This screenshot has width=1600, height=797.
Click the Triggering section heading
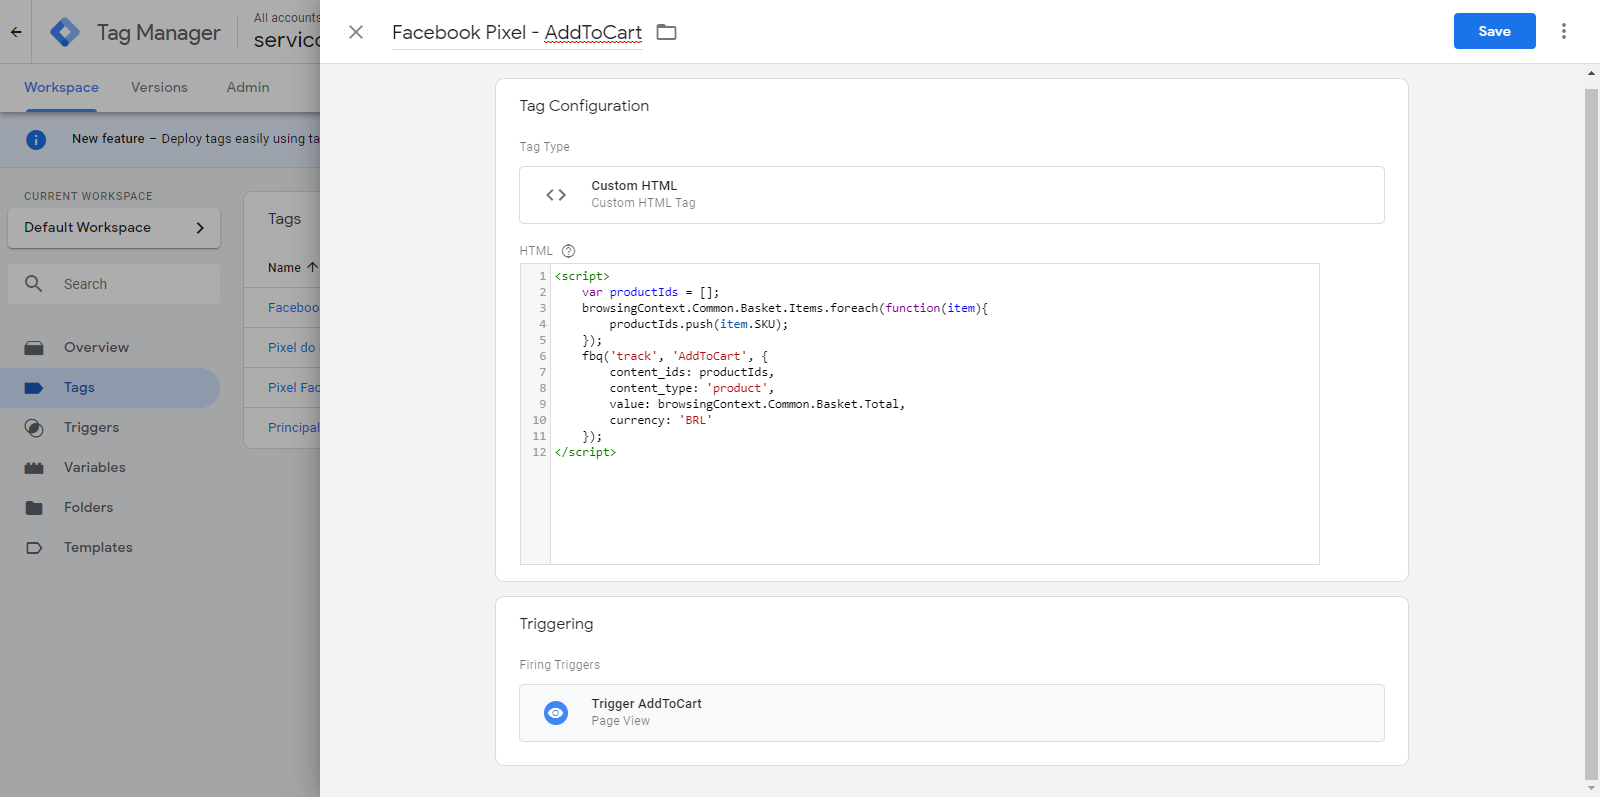click(x=556, y=624)
